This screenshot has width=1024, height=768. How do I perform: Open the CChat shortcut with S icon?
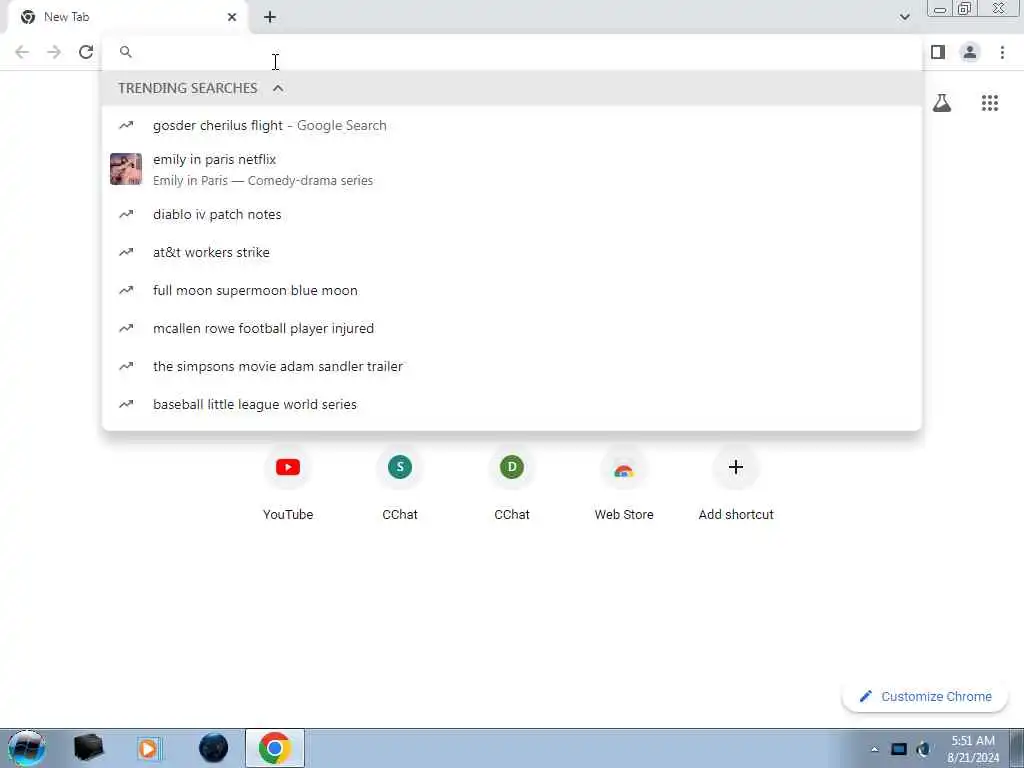(x=400, y=482)
